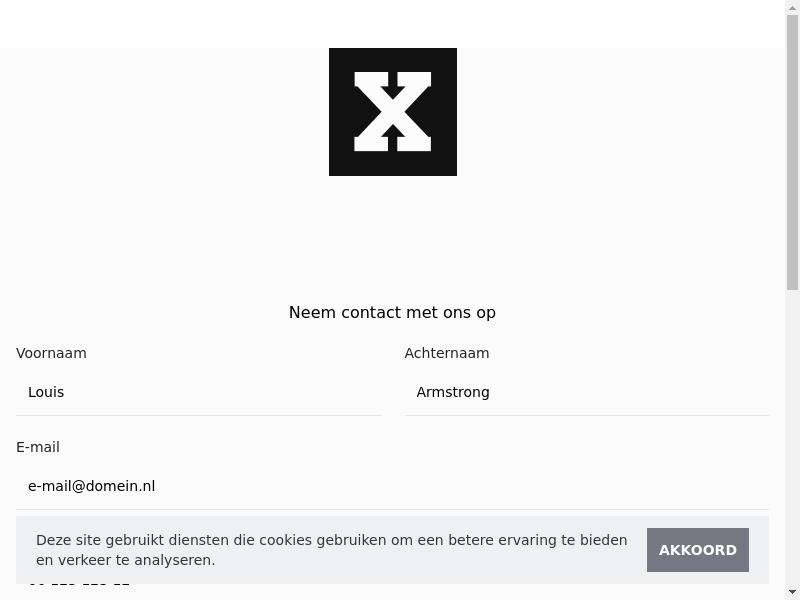
Task: Click the 'Louis' placeholder text
Action: click(x=46, y=393)
